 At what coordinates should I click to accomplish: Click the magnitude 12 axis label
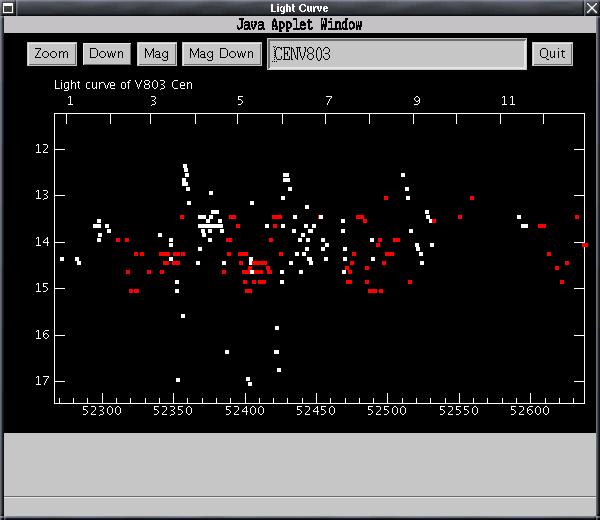(42, 149)
